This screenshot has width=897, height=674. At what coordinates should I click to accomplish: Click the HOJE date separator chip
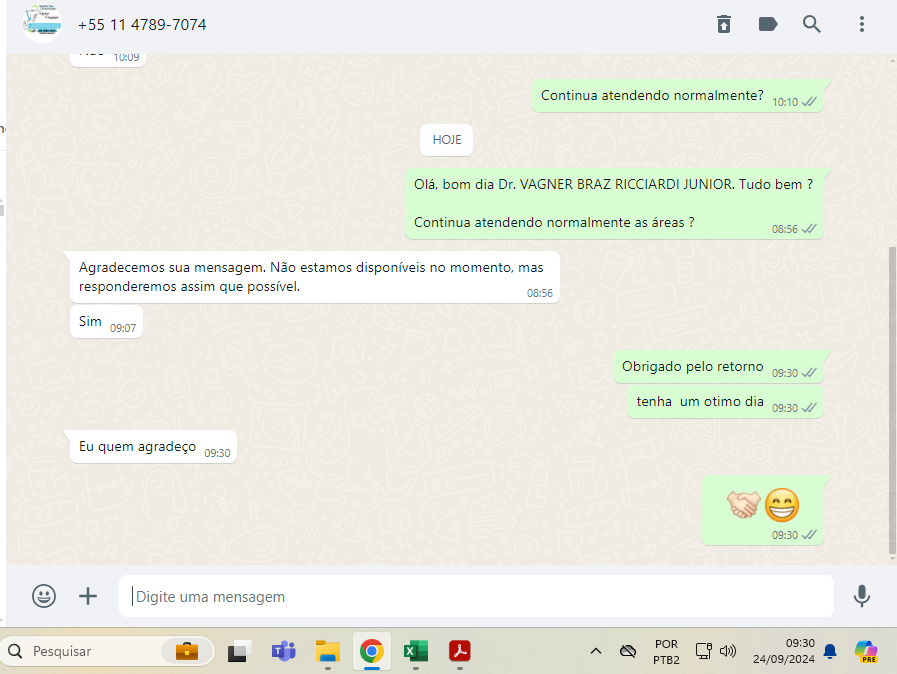[x=446, y=140]
